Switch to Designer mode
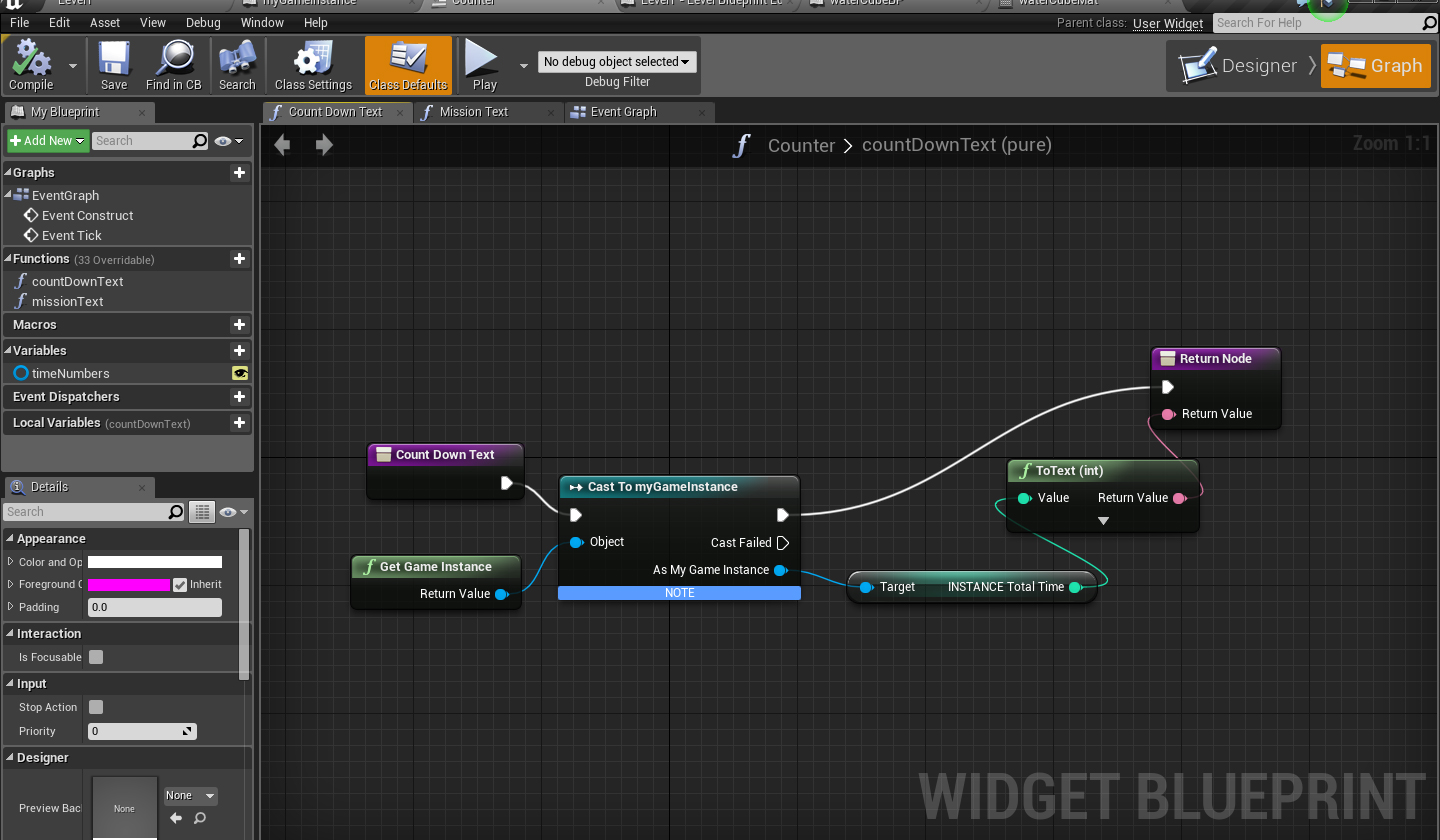The height and width of the screenshot is (840, 1440). tap(1239, 66)
